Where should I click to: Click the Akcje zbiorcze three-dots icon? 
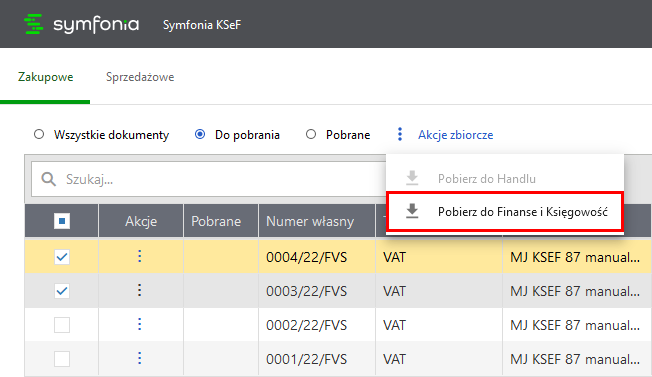400,134
